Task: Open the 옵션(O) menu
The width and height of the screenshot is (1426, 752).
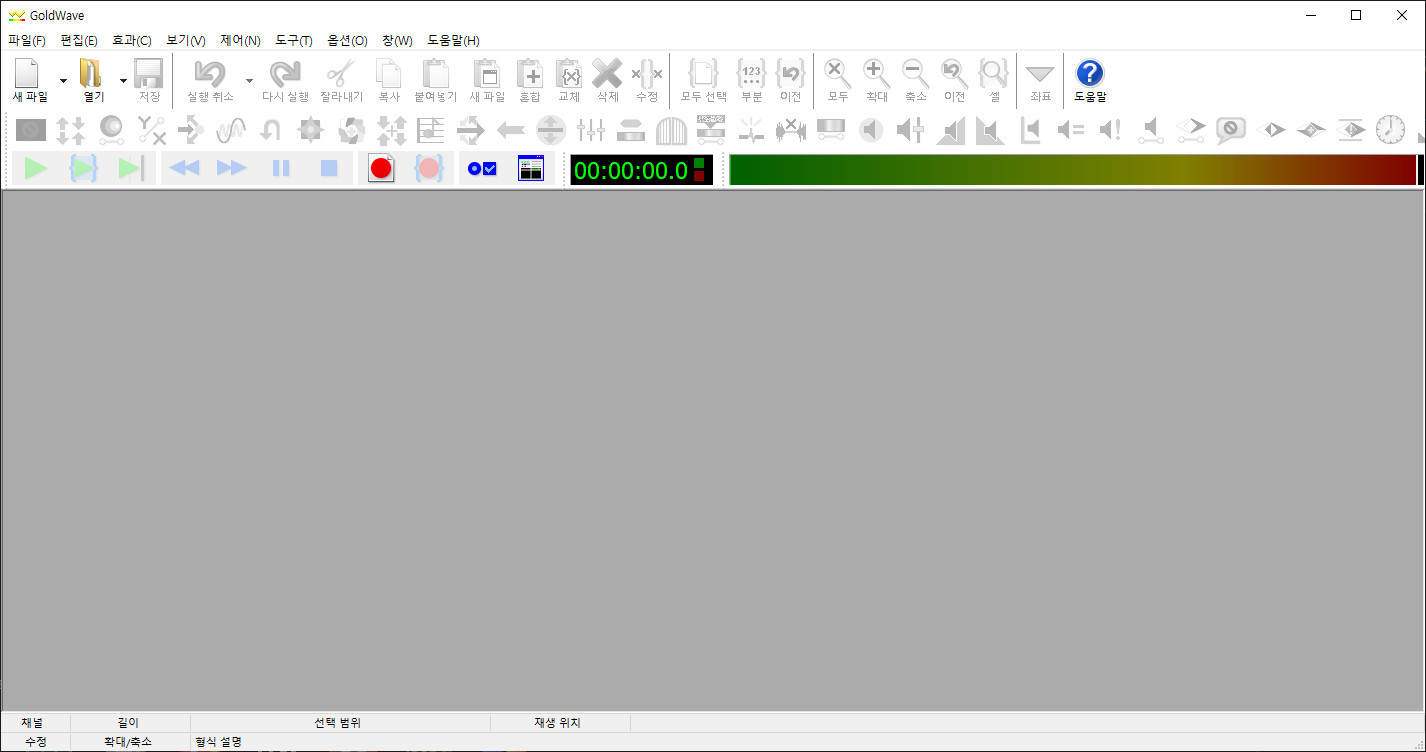Action: tap(347, 40)
